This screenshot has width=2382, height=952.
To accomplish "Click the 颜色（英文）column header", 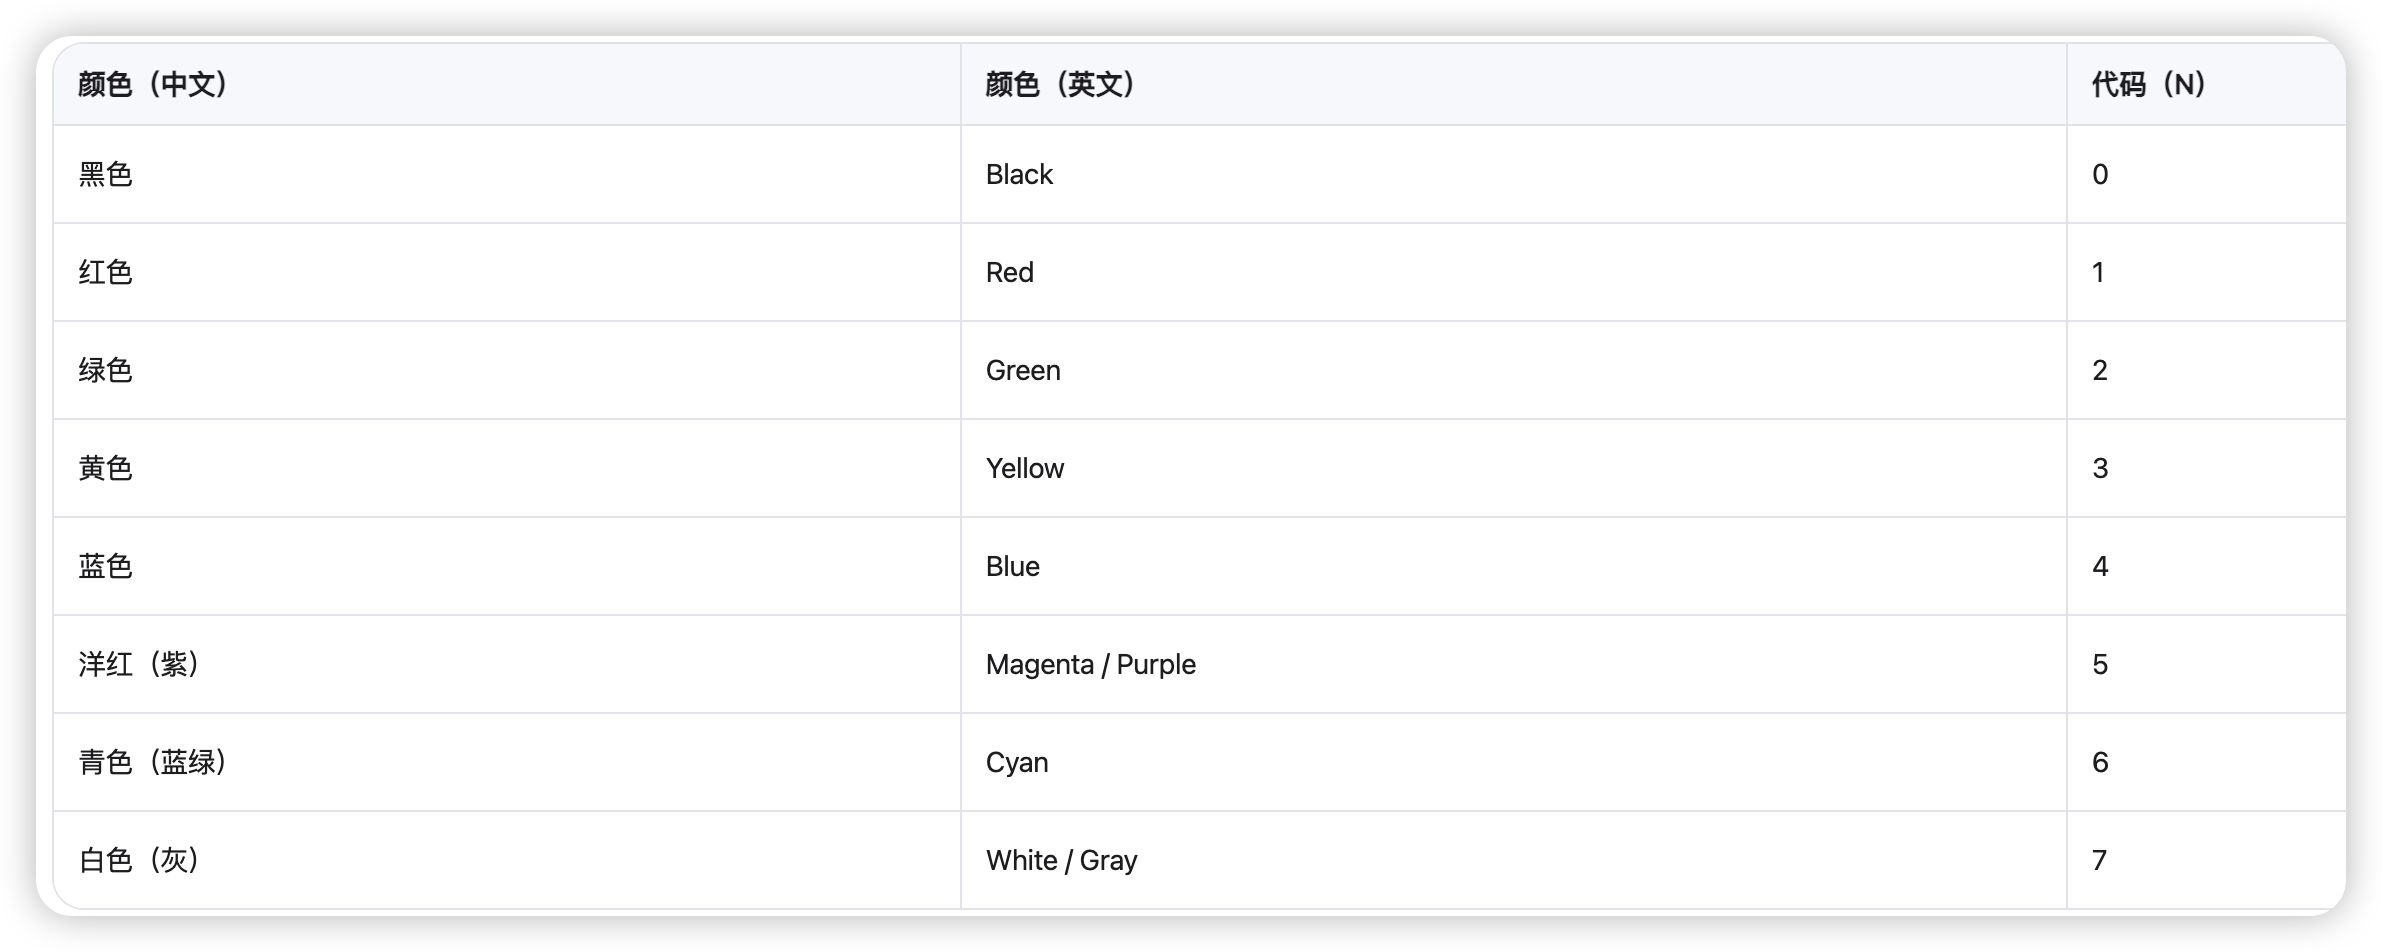I will click(x=1060, y=85).
